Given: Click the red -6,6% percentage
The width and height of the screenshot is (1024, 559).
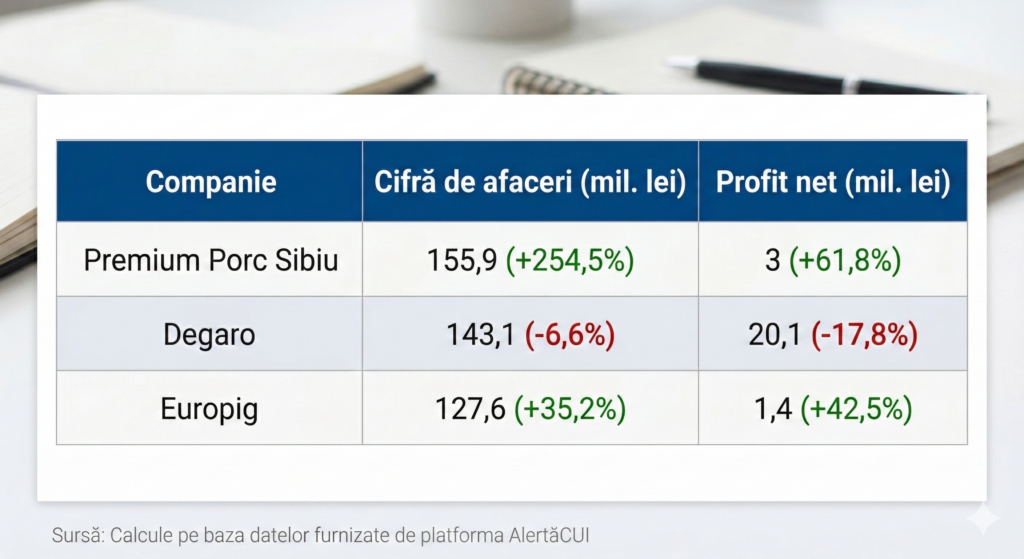Looking at the screenshot, I should tap(569, 334).
